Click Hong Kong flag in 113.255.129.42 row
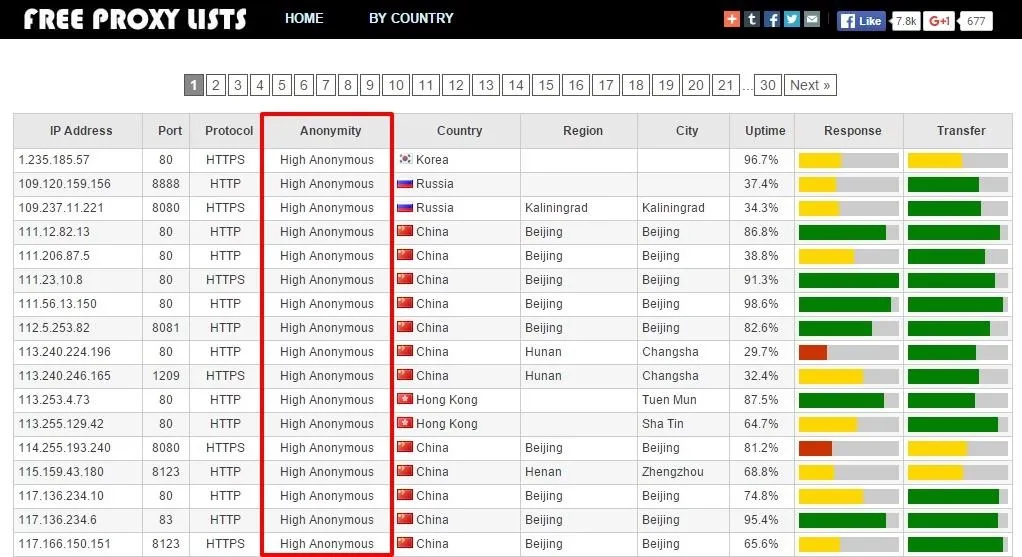 coord(405,423)
